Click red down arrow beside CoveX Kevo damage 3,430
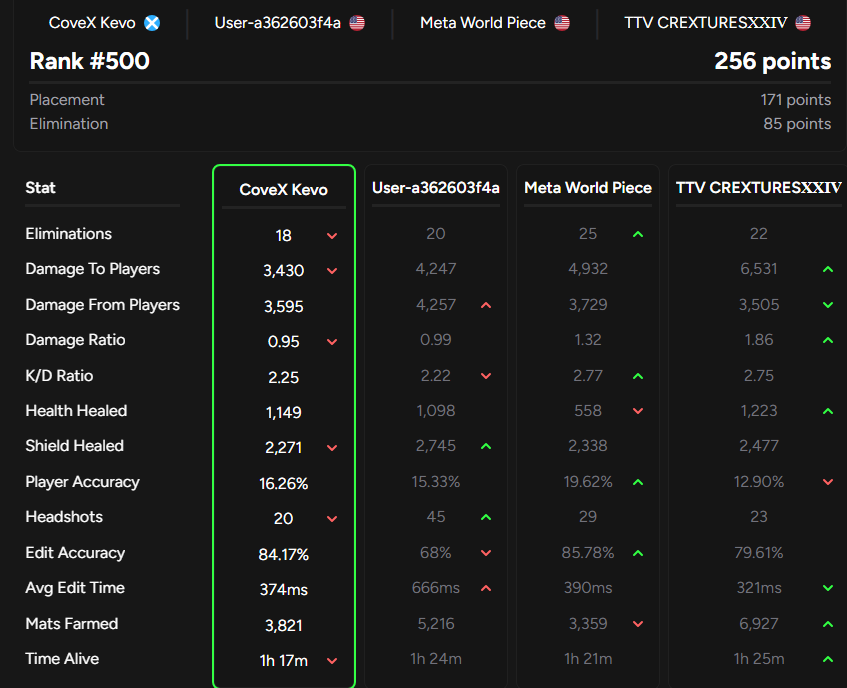 332,271
